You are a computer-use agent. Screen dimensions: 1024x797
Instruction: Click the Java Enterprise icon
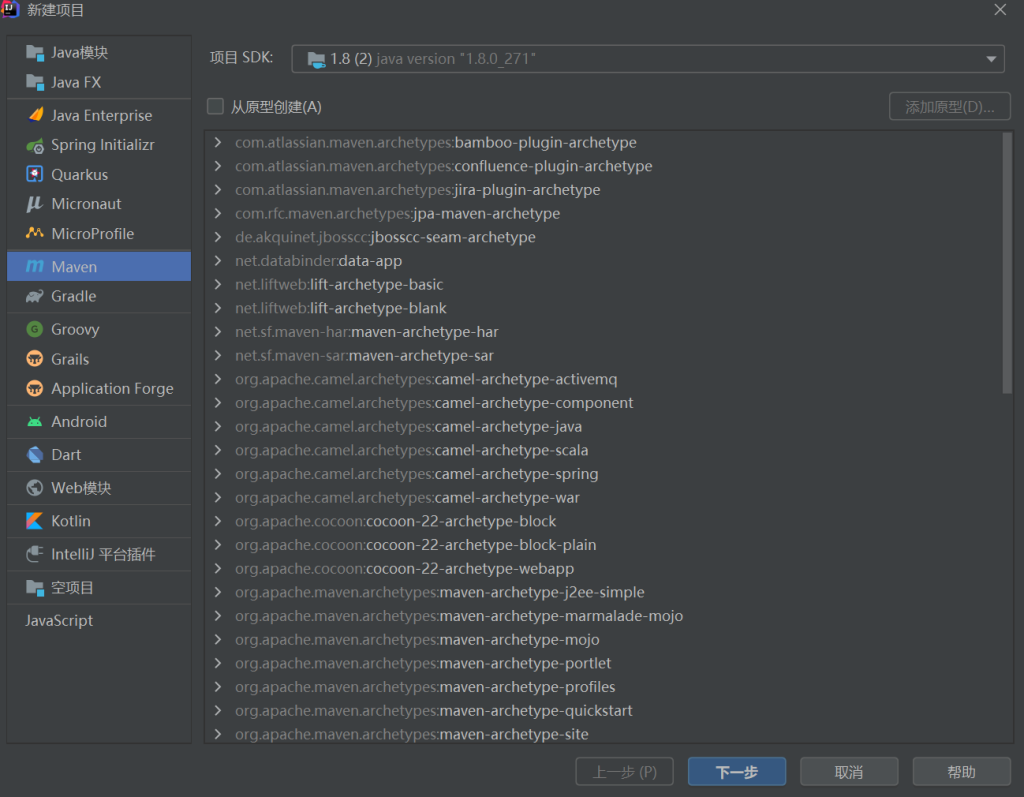click(x=35, y=116)
